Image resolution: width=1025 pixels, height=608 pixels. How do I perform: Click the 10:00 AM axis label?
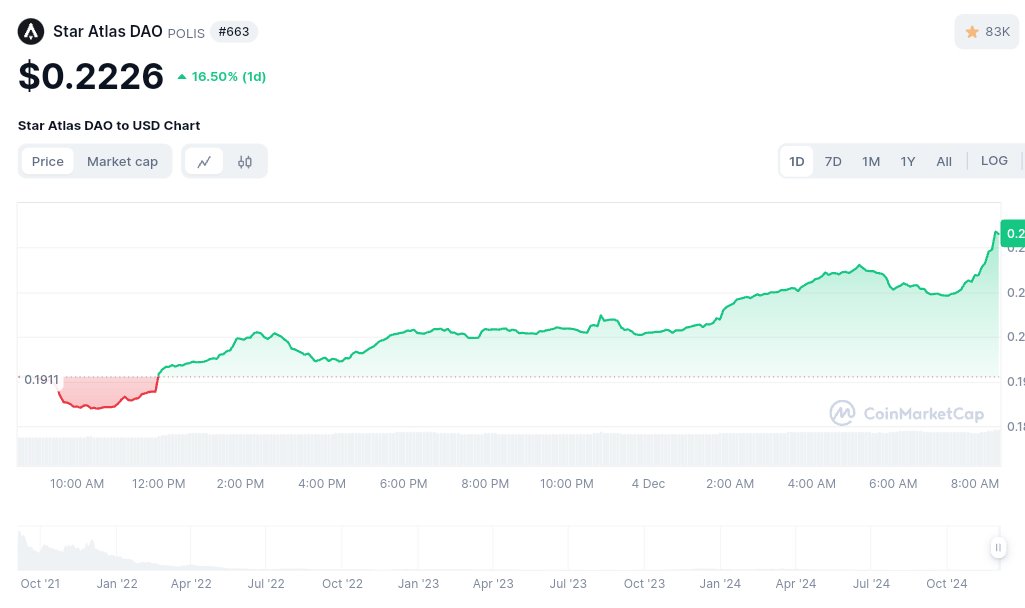tap(77, 484)
